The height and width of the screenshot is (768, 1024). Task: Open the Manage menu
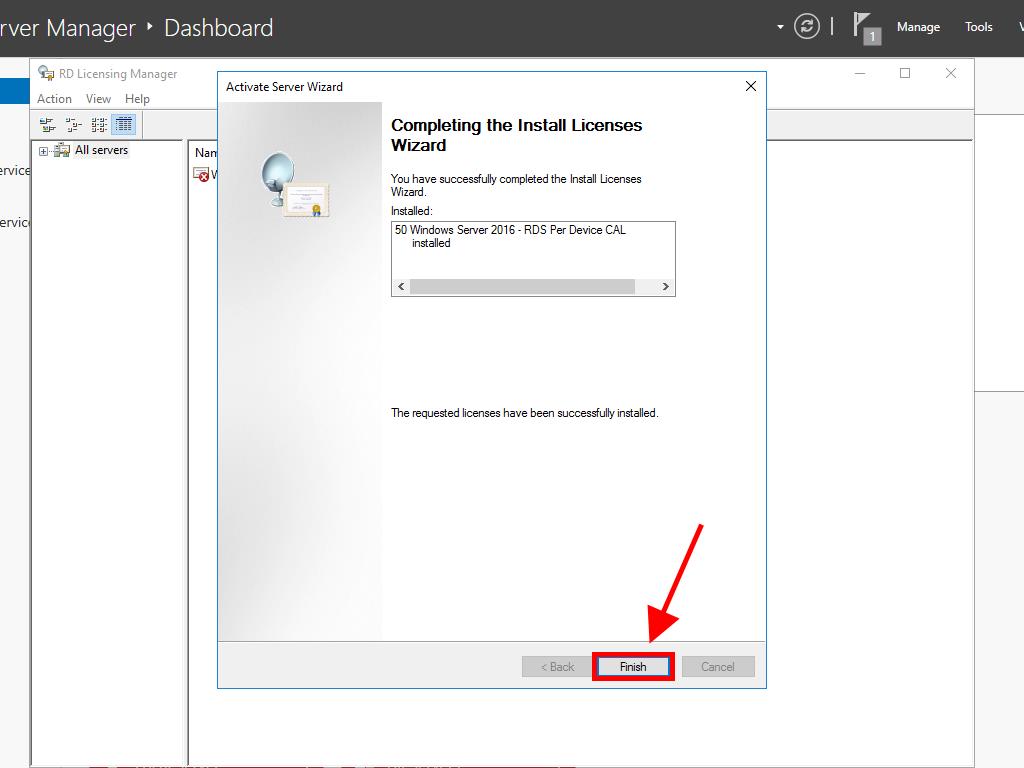[x=917, y=27]
